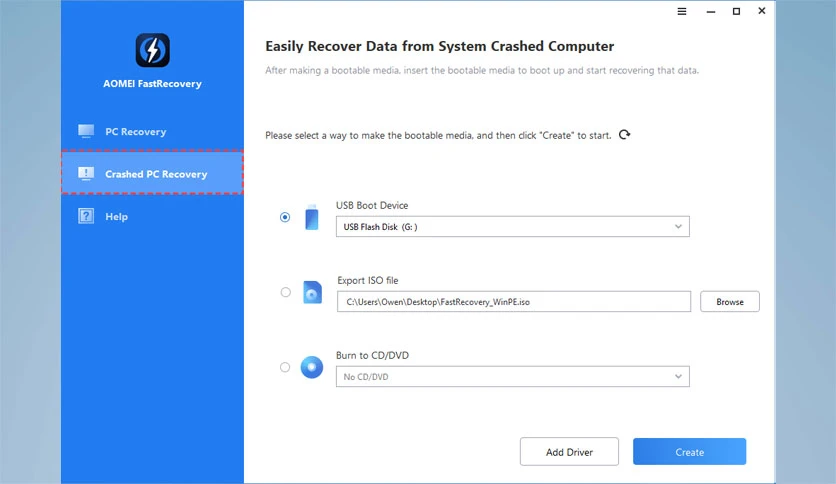Click the blue Create button
This screenshot has height=484, width=836.
(x=689, y=451)
